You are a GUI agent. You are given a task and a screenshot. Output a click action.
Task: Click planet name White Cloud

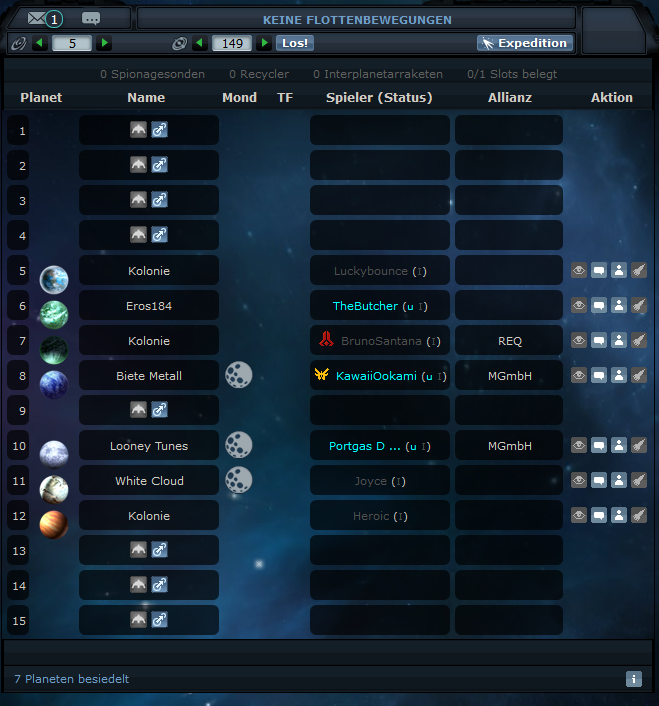pos(149,481)
